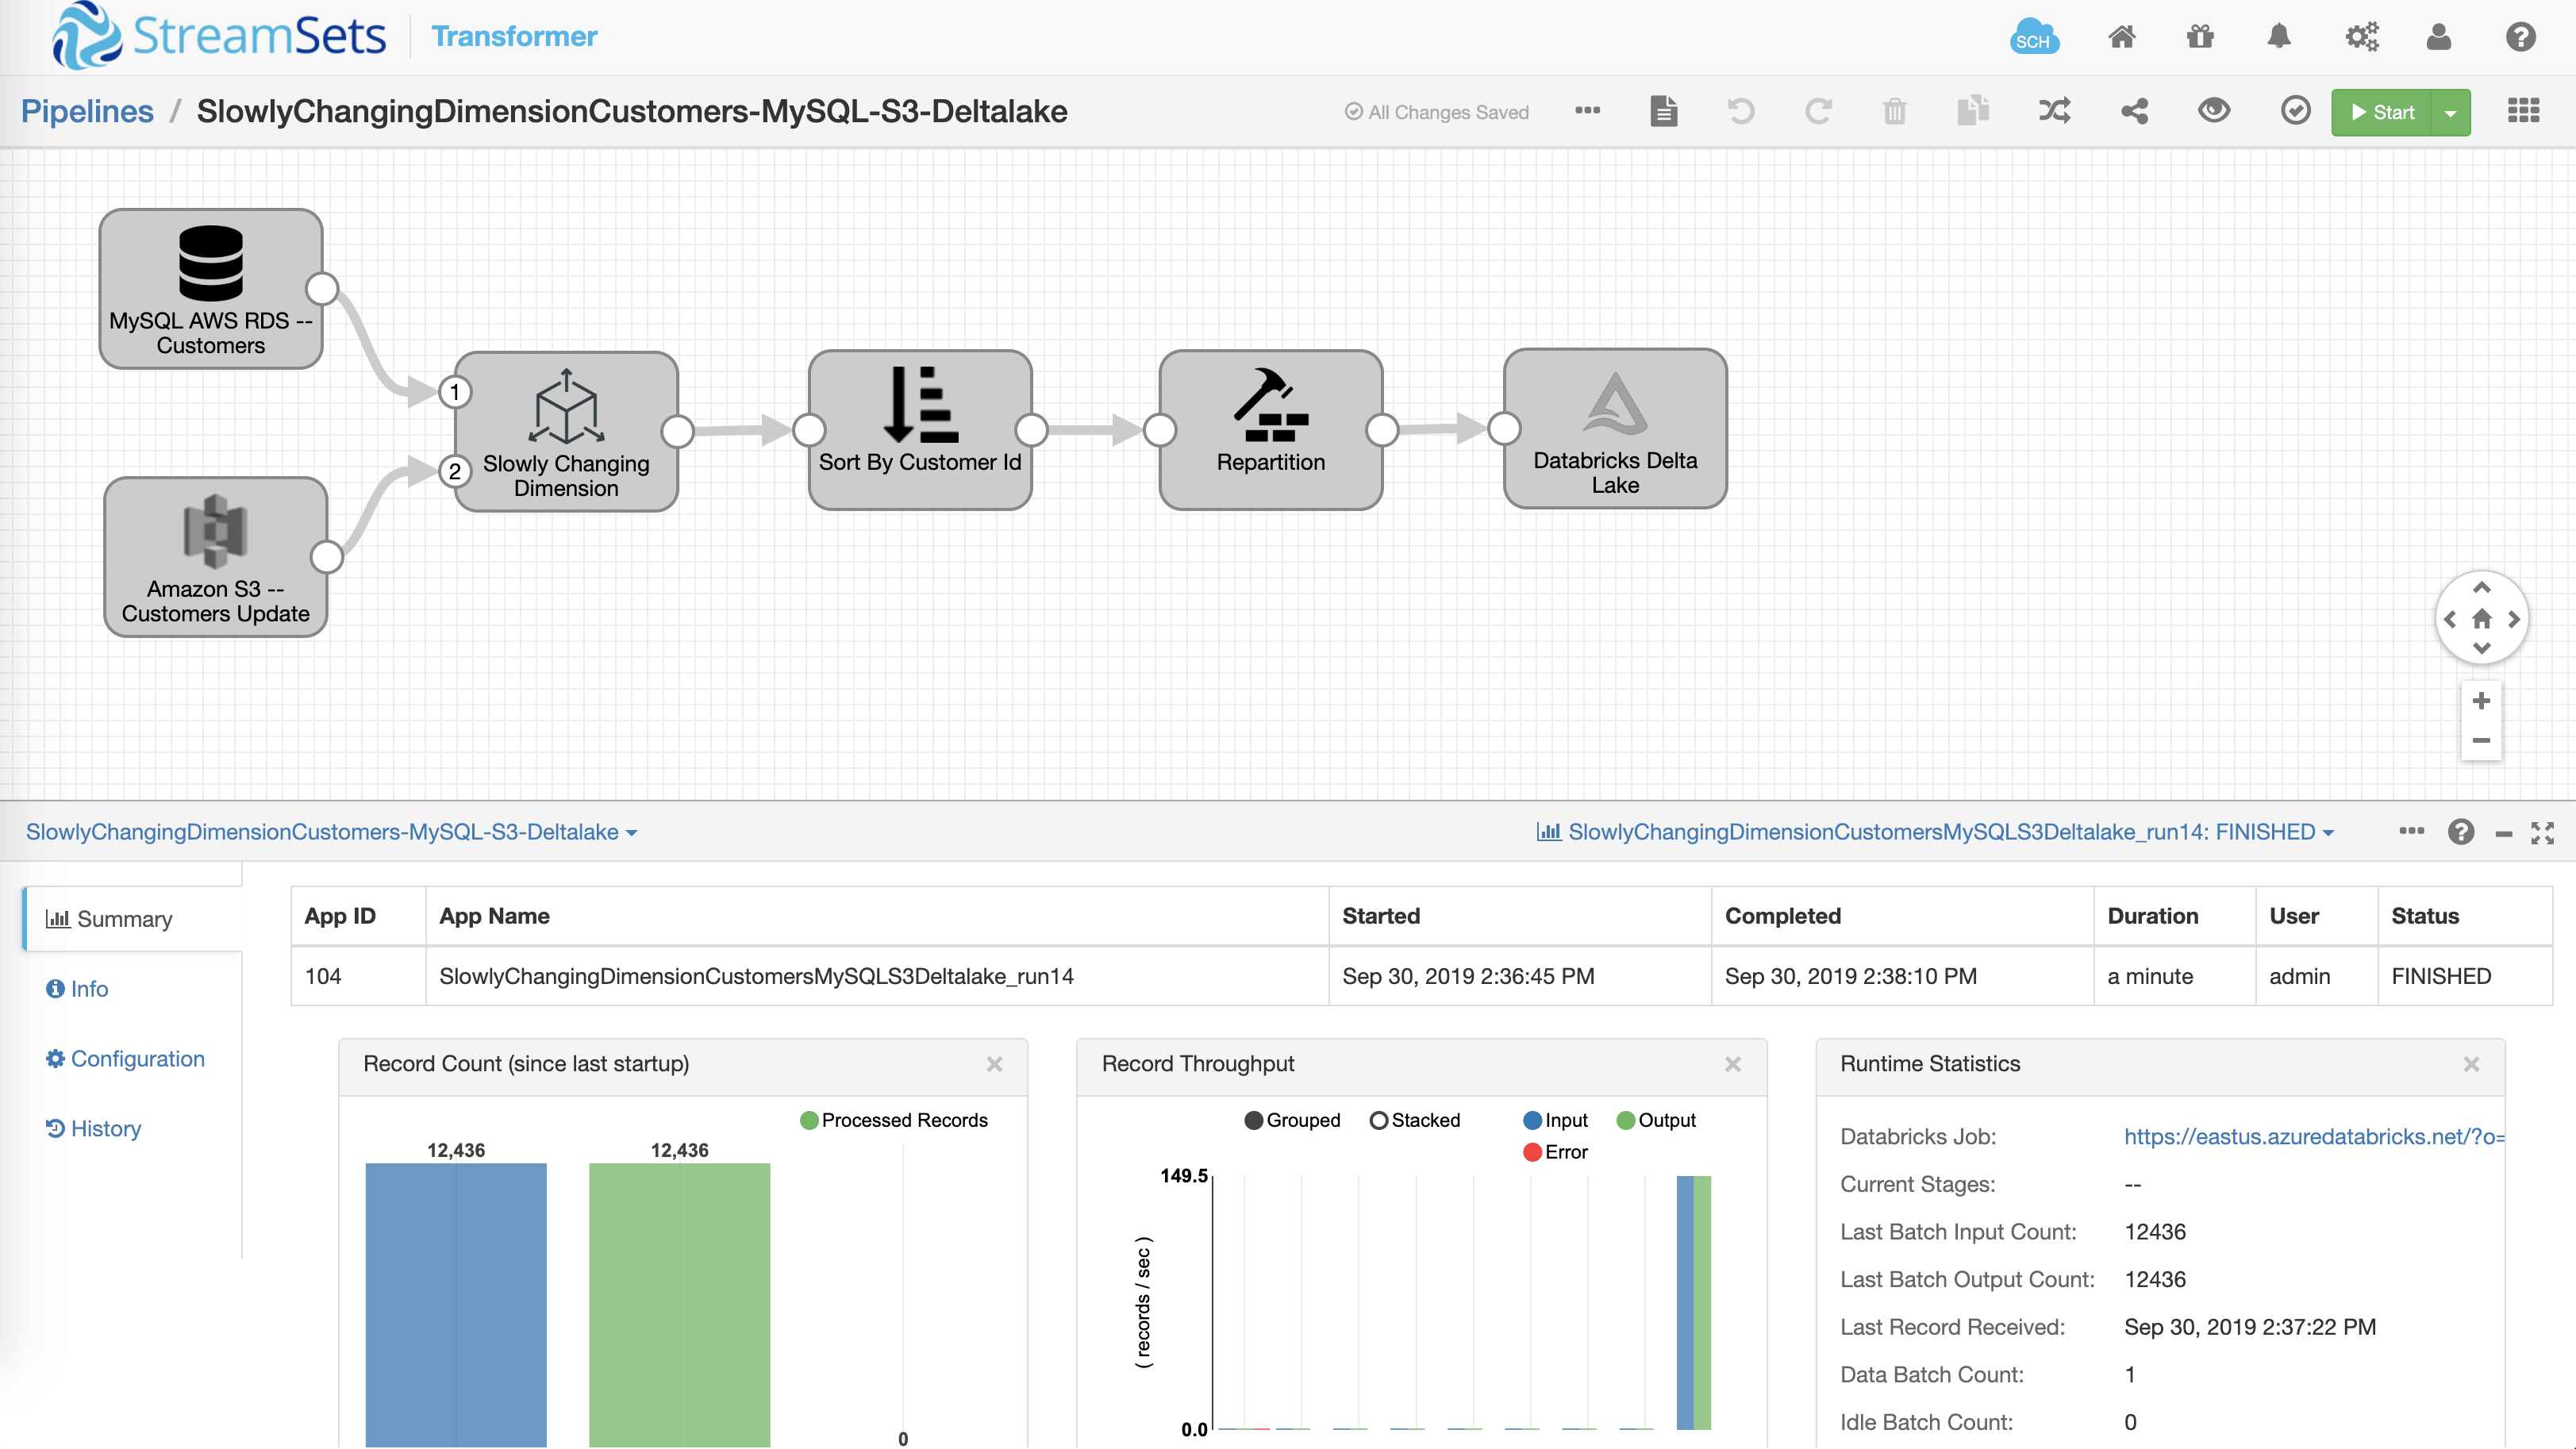Click the Undo arrow icon
Viewport: 2576px width, 1449px height.
pyautogui.click(x=1740, y=111)
